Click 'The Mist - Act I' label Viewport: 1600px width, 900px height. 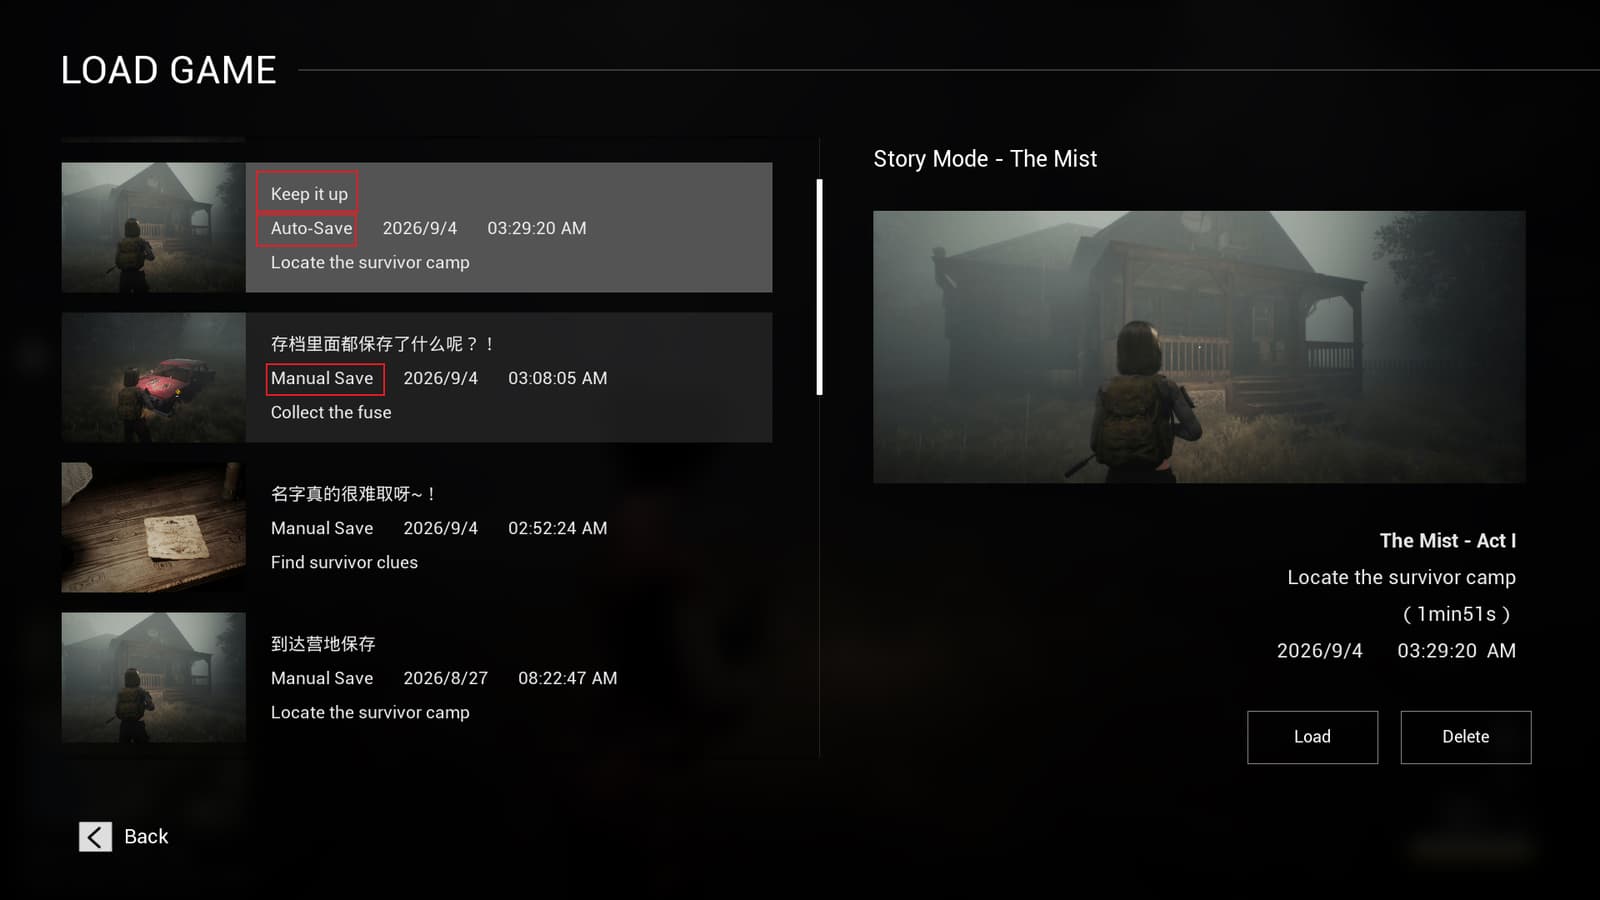tap(1448, 541)
